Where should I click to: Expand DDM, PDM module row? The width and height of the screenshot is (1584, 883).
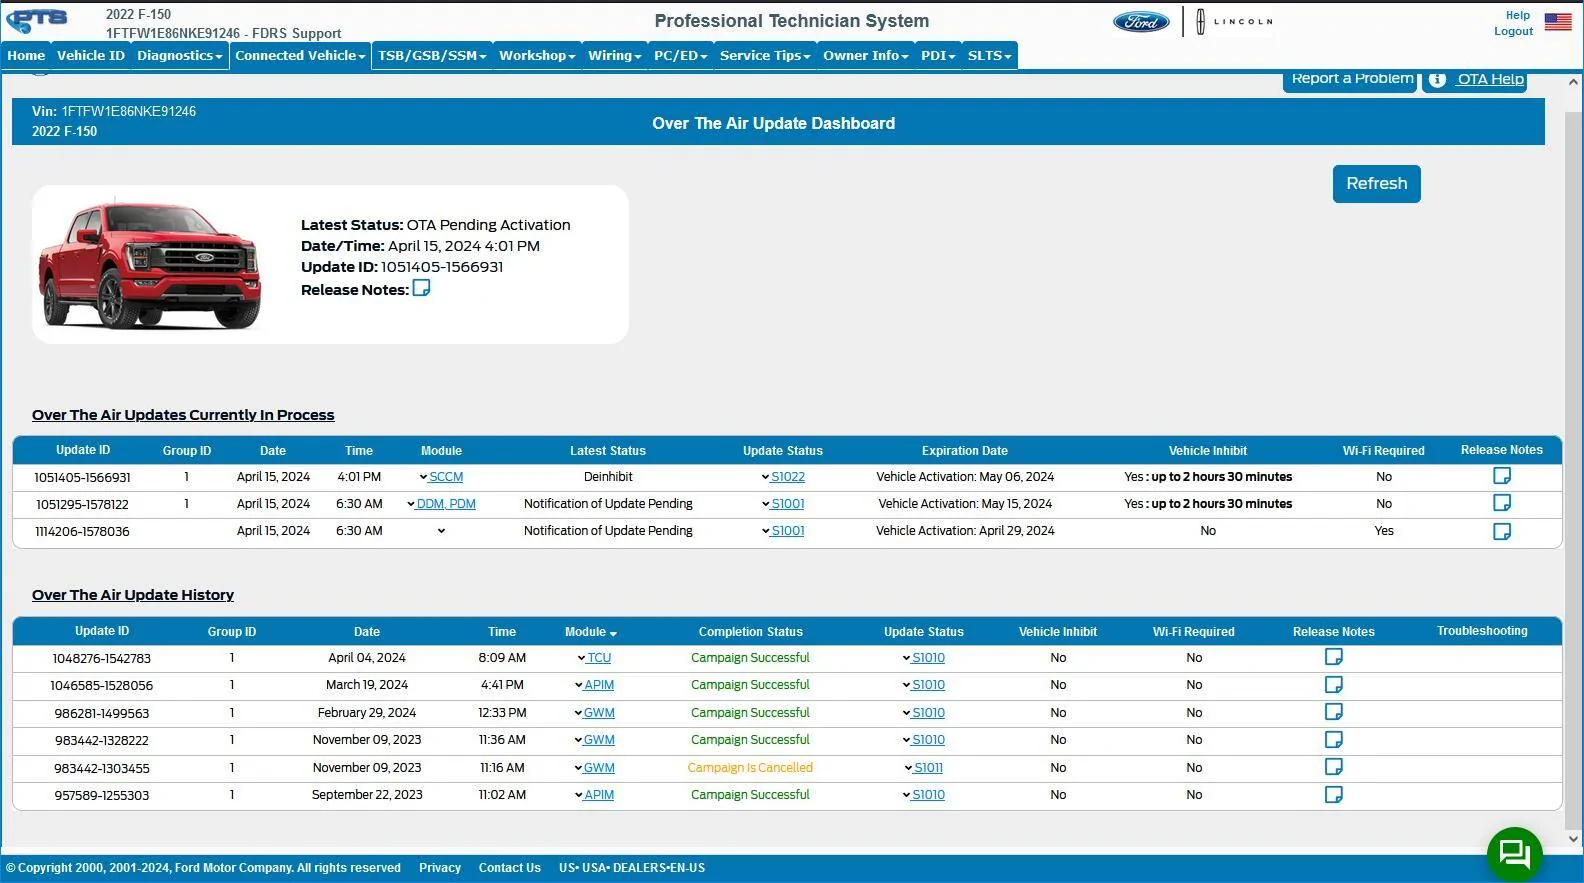[x=411, y=504]
